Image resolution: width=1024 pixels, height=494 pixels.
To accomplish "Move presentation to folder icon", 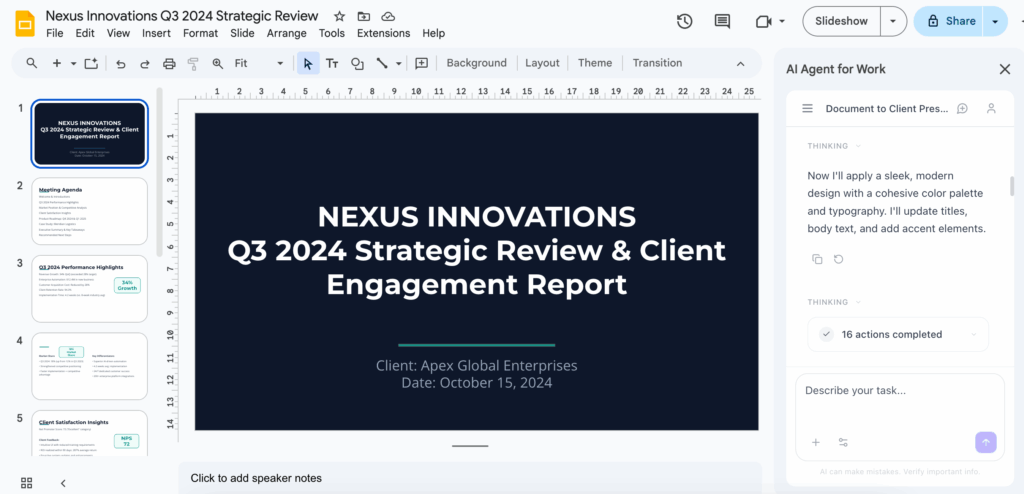I will (x=364, y=16).
